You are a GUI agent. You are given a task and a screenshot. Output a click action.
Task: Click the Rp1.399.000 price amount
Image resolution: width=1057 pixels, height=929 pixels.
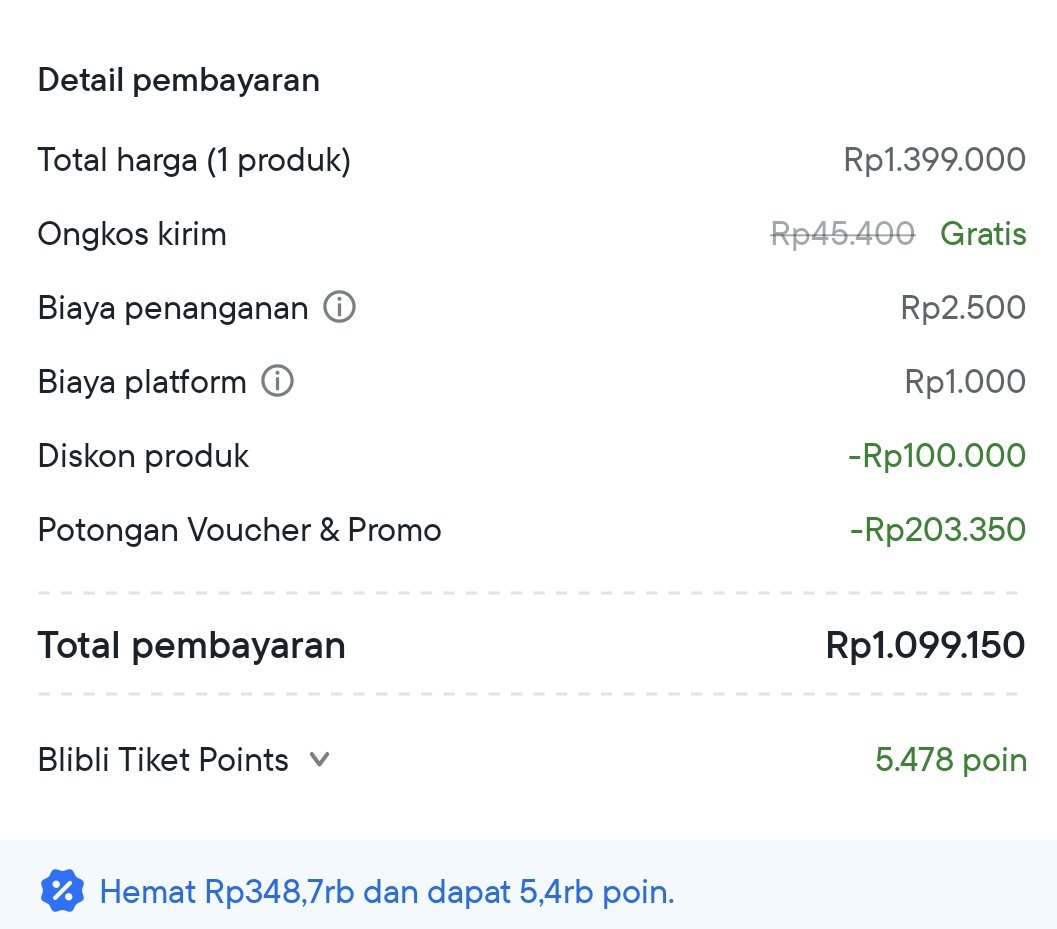934,160
